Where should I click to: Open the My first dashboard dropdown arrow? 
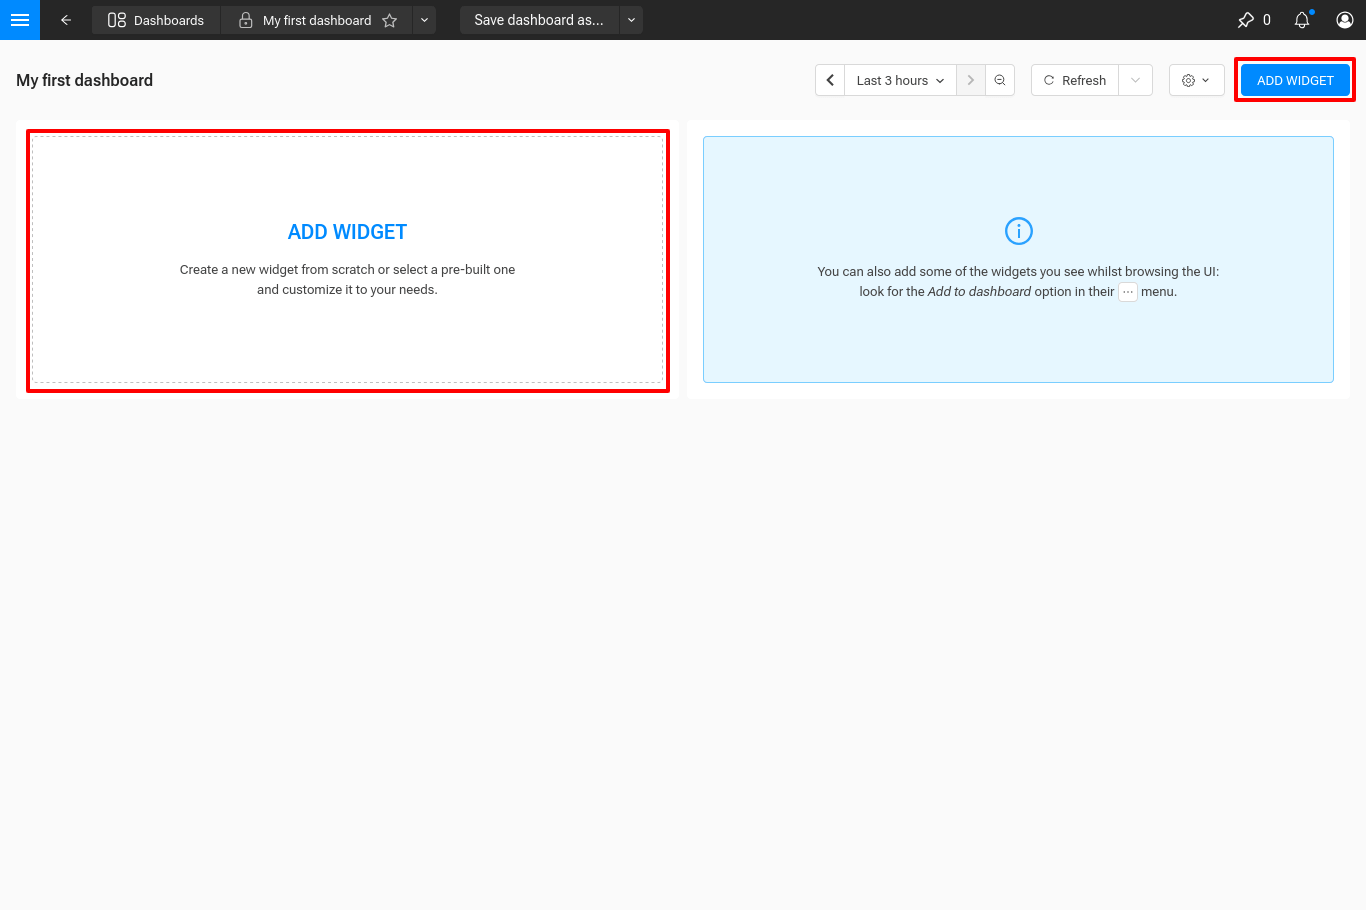point(424,20)
